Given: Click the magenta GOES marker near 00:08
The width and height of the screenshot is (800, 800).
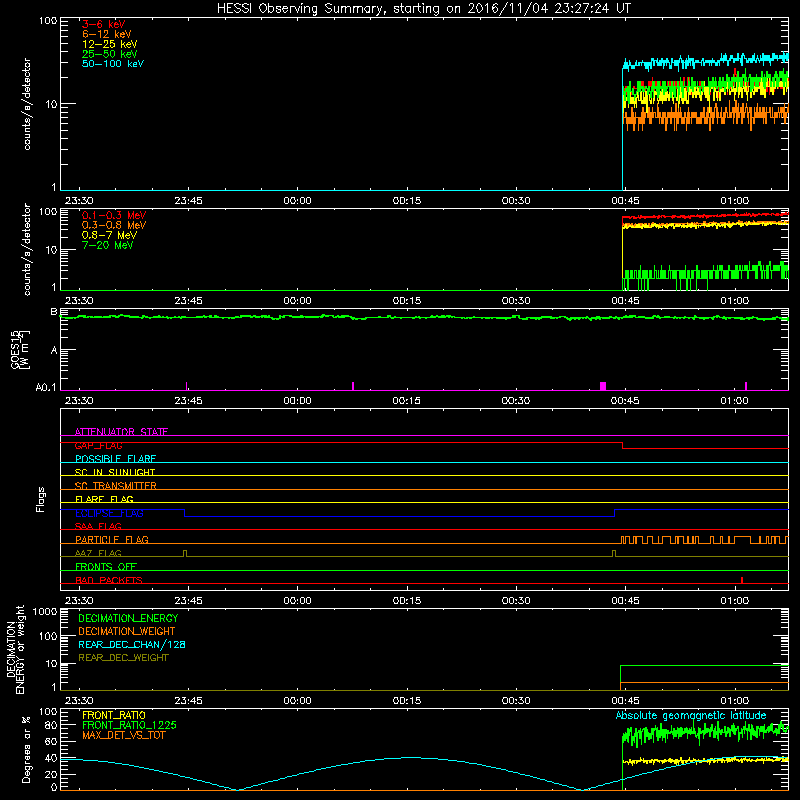Looking at the screenshot, I should (353, 386).
